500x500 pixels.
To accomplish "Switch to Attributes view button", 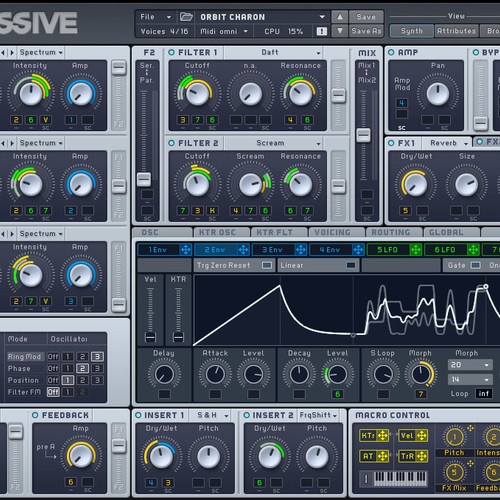I will 456,31.
